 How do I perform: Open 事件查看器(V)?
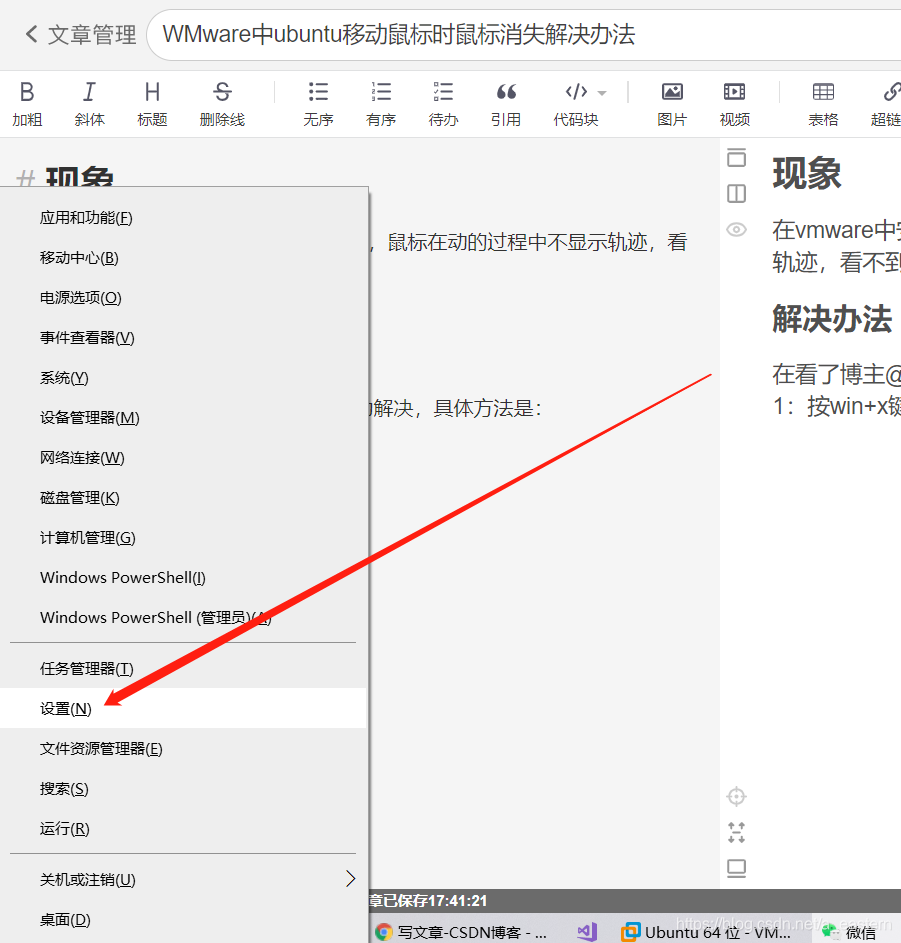[x=183, y=338]
